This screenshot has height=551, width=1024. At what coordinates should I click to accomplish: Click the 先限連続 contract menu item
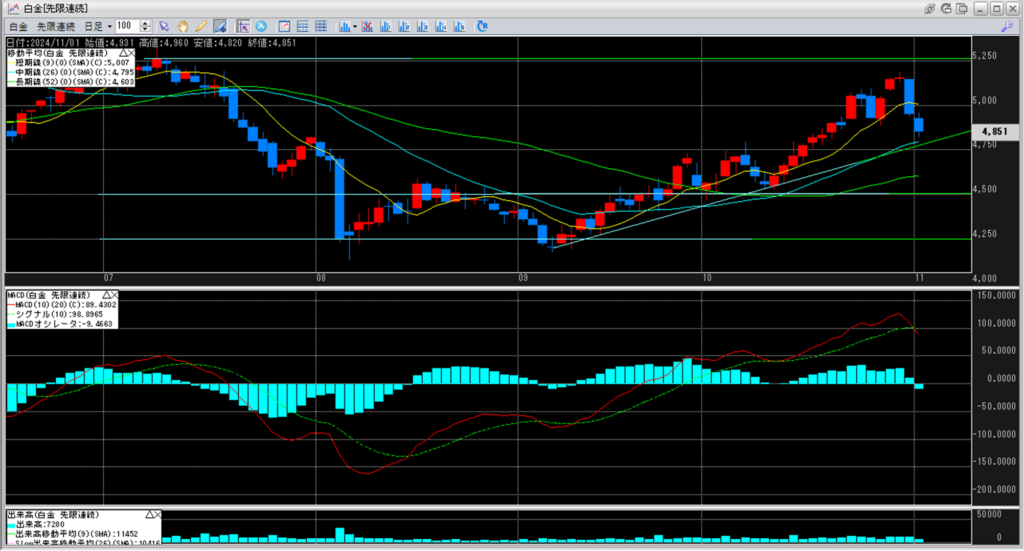(x=55, y=25)
